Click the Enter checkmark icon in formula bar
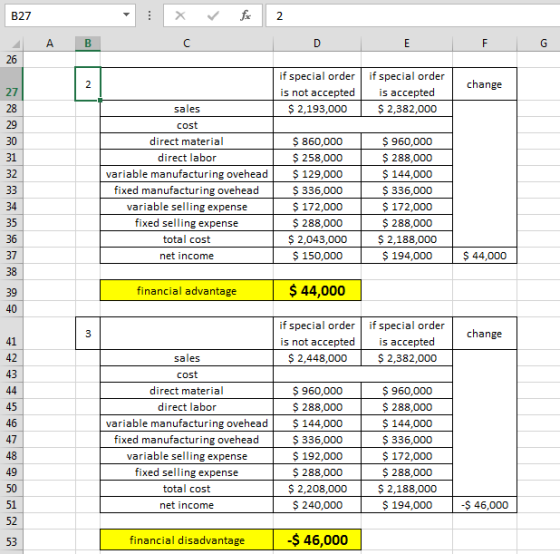The width and height of the screenshot is (560, 554). pyautogui.click(x=213, y=16)
